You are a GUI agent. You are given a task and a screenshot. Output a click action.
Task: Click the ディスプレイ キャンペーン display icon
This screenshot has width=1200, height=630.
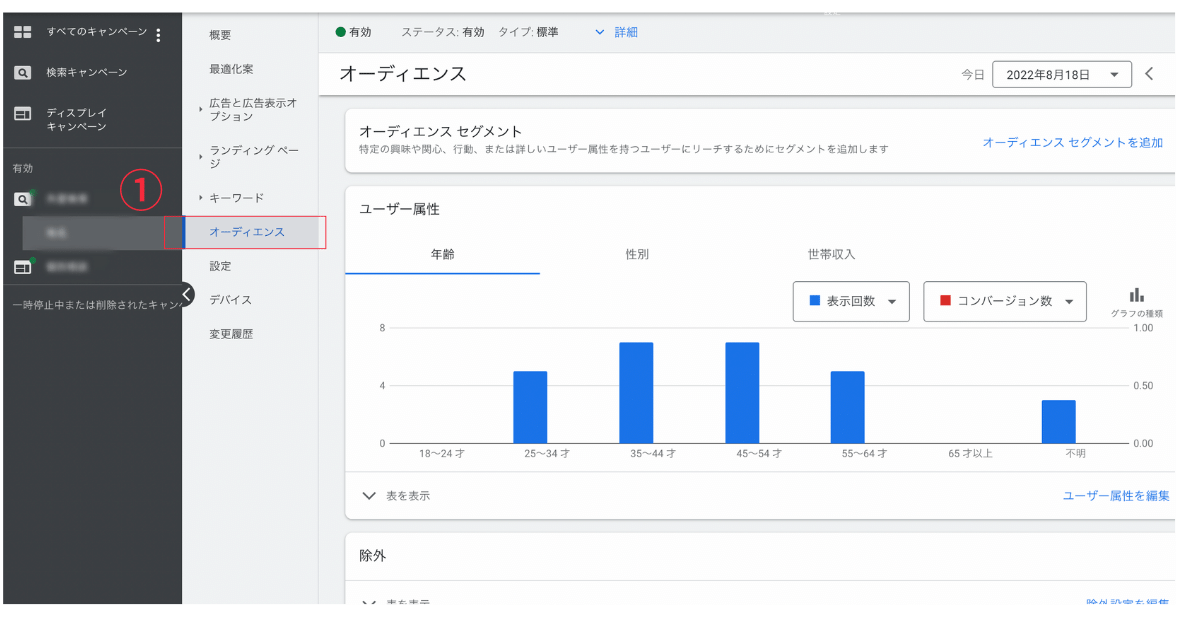point(22,114)
